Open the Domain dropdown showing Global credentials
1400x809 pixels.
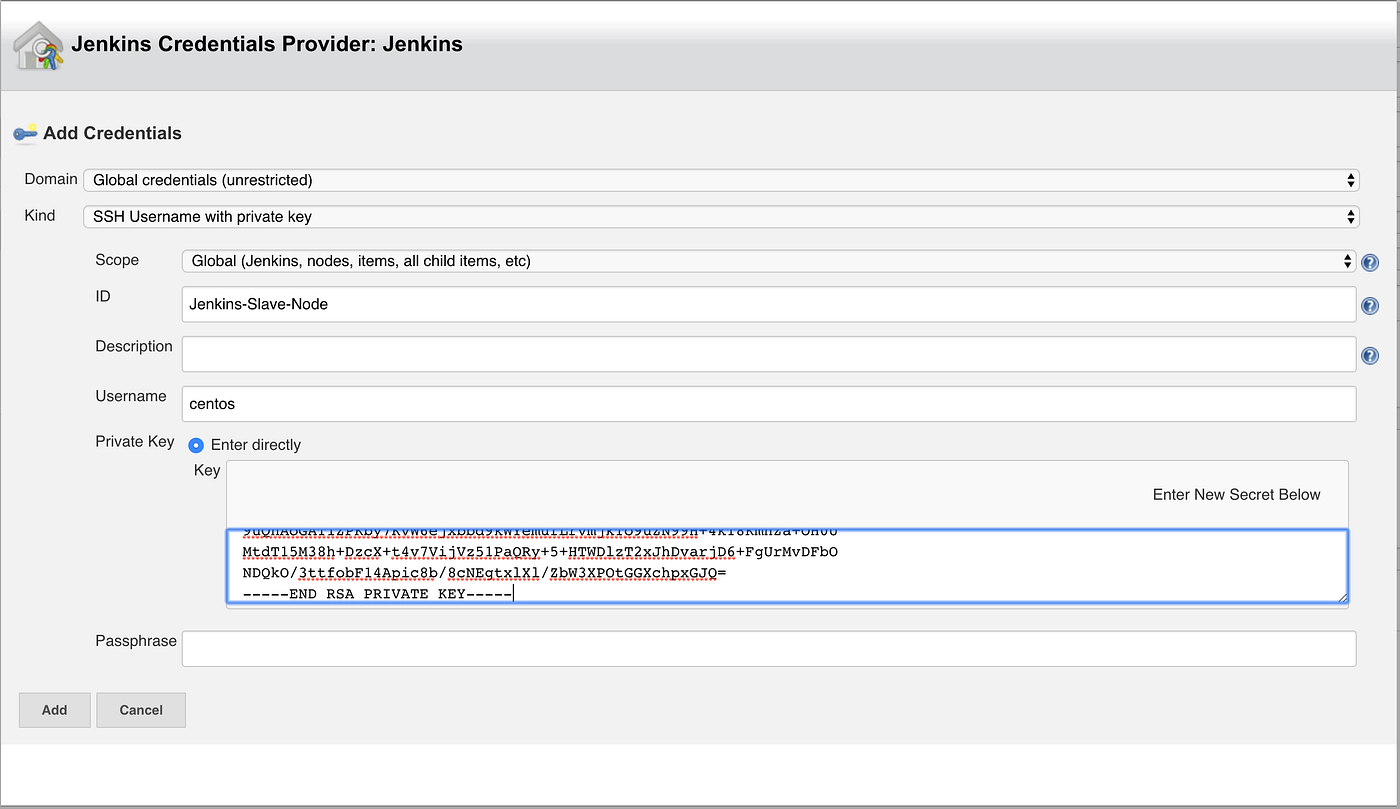point(700,180)
